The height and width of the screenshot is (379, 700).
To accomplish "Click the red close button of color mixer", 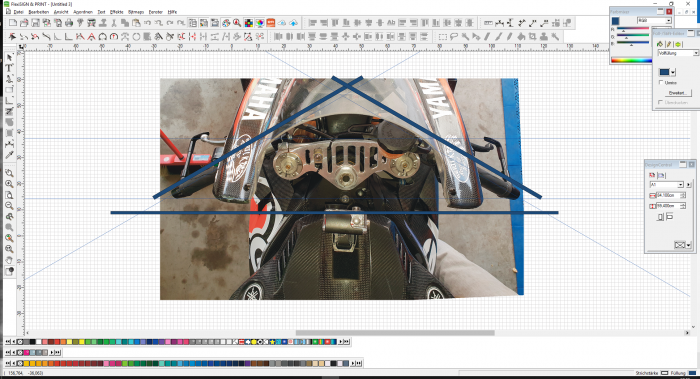I will (669, 11).
